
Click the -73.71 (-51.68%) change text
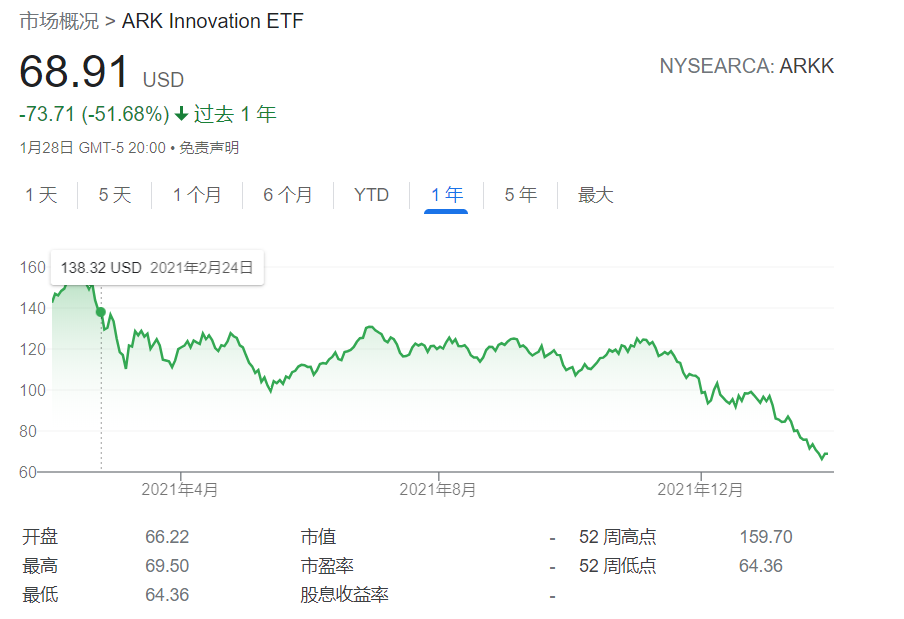[x=92, y=115]
